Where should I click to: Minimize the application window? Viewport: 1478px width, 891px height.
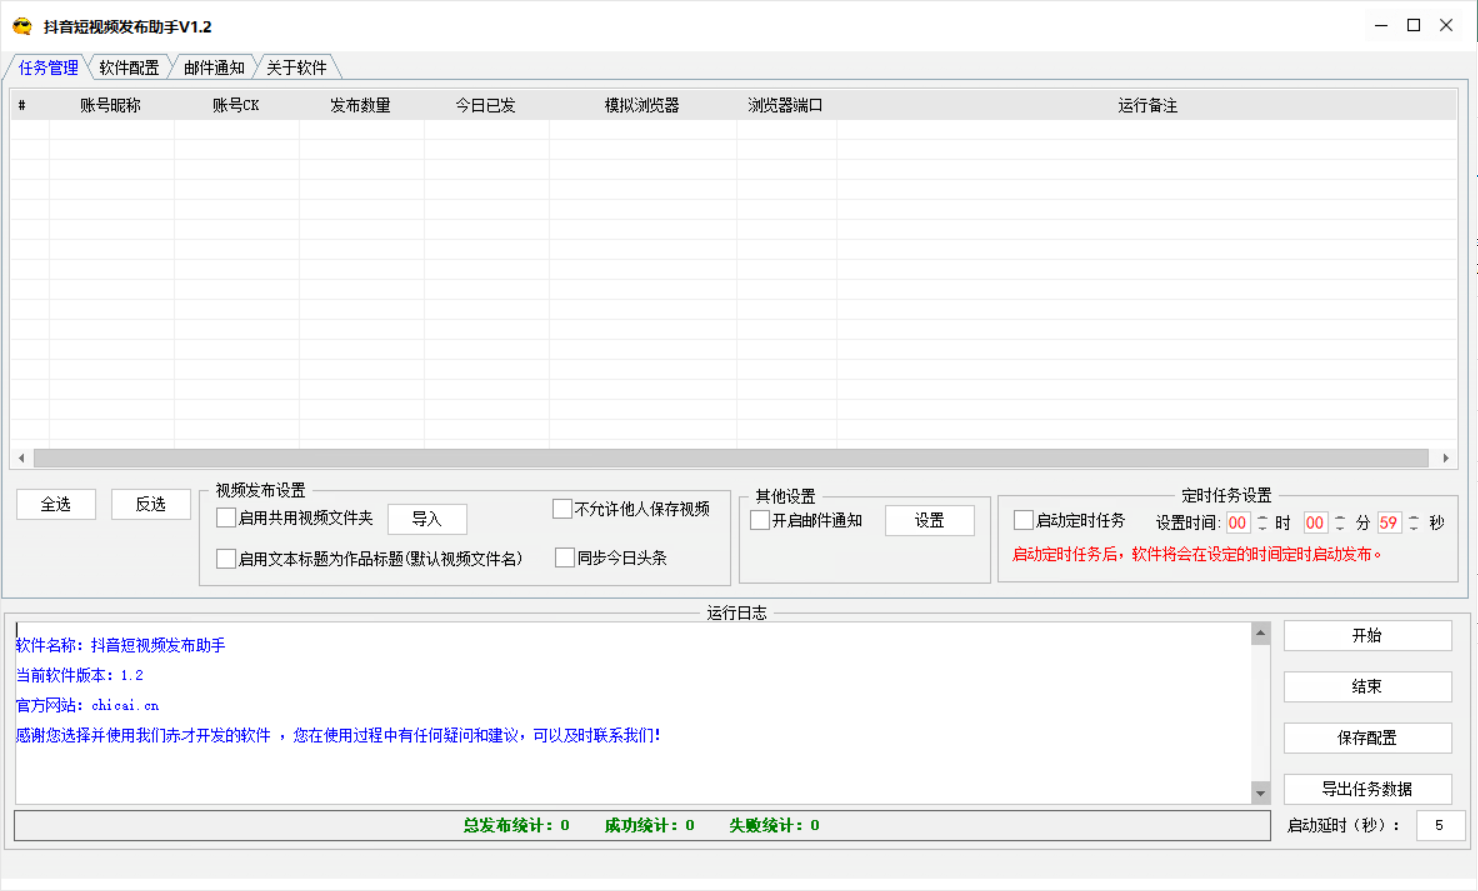tap(1381, 26)
